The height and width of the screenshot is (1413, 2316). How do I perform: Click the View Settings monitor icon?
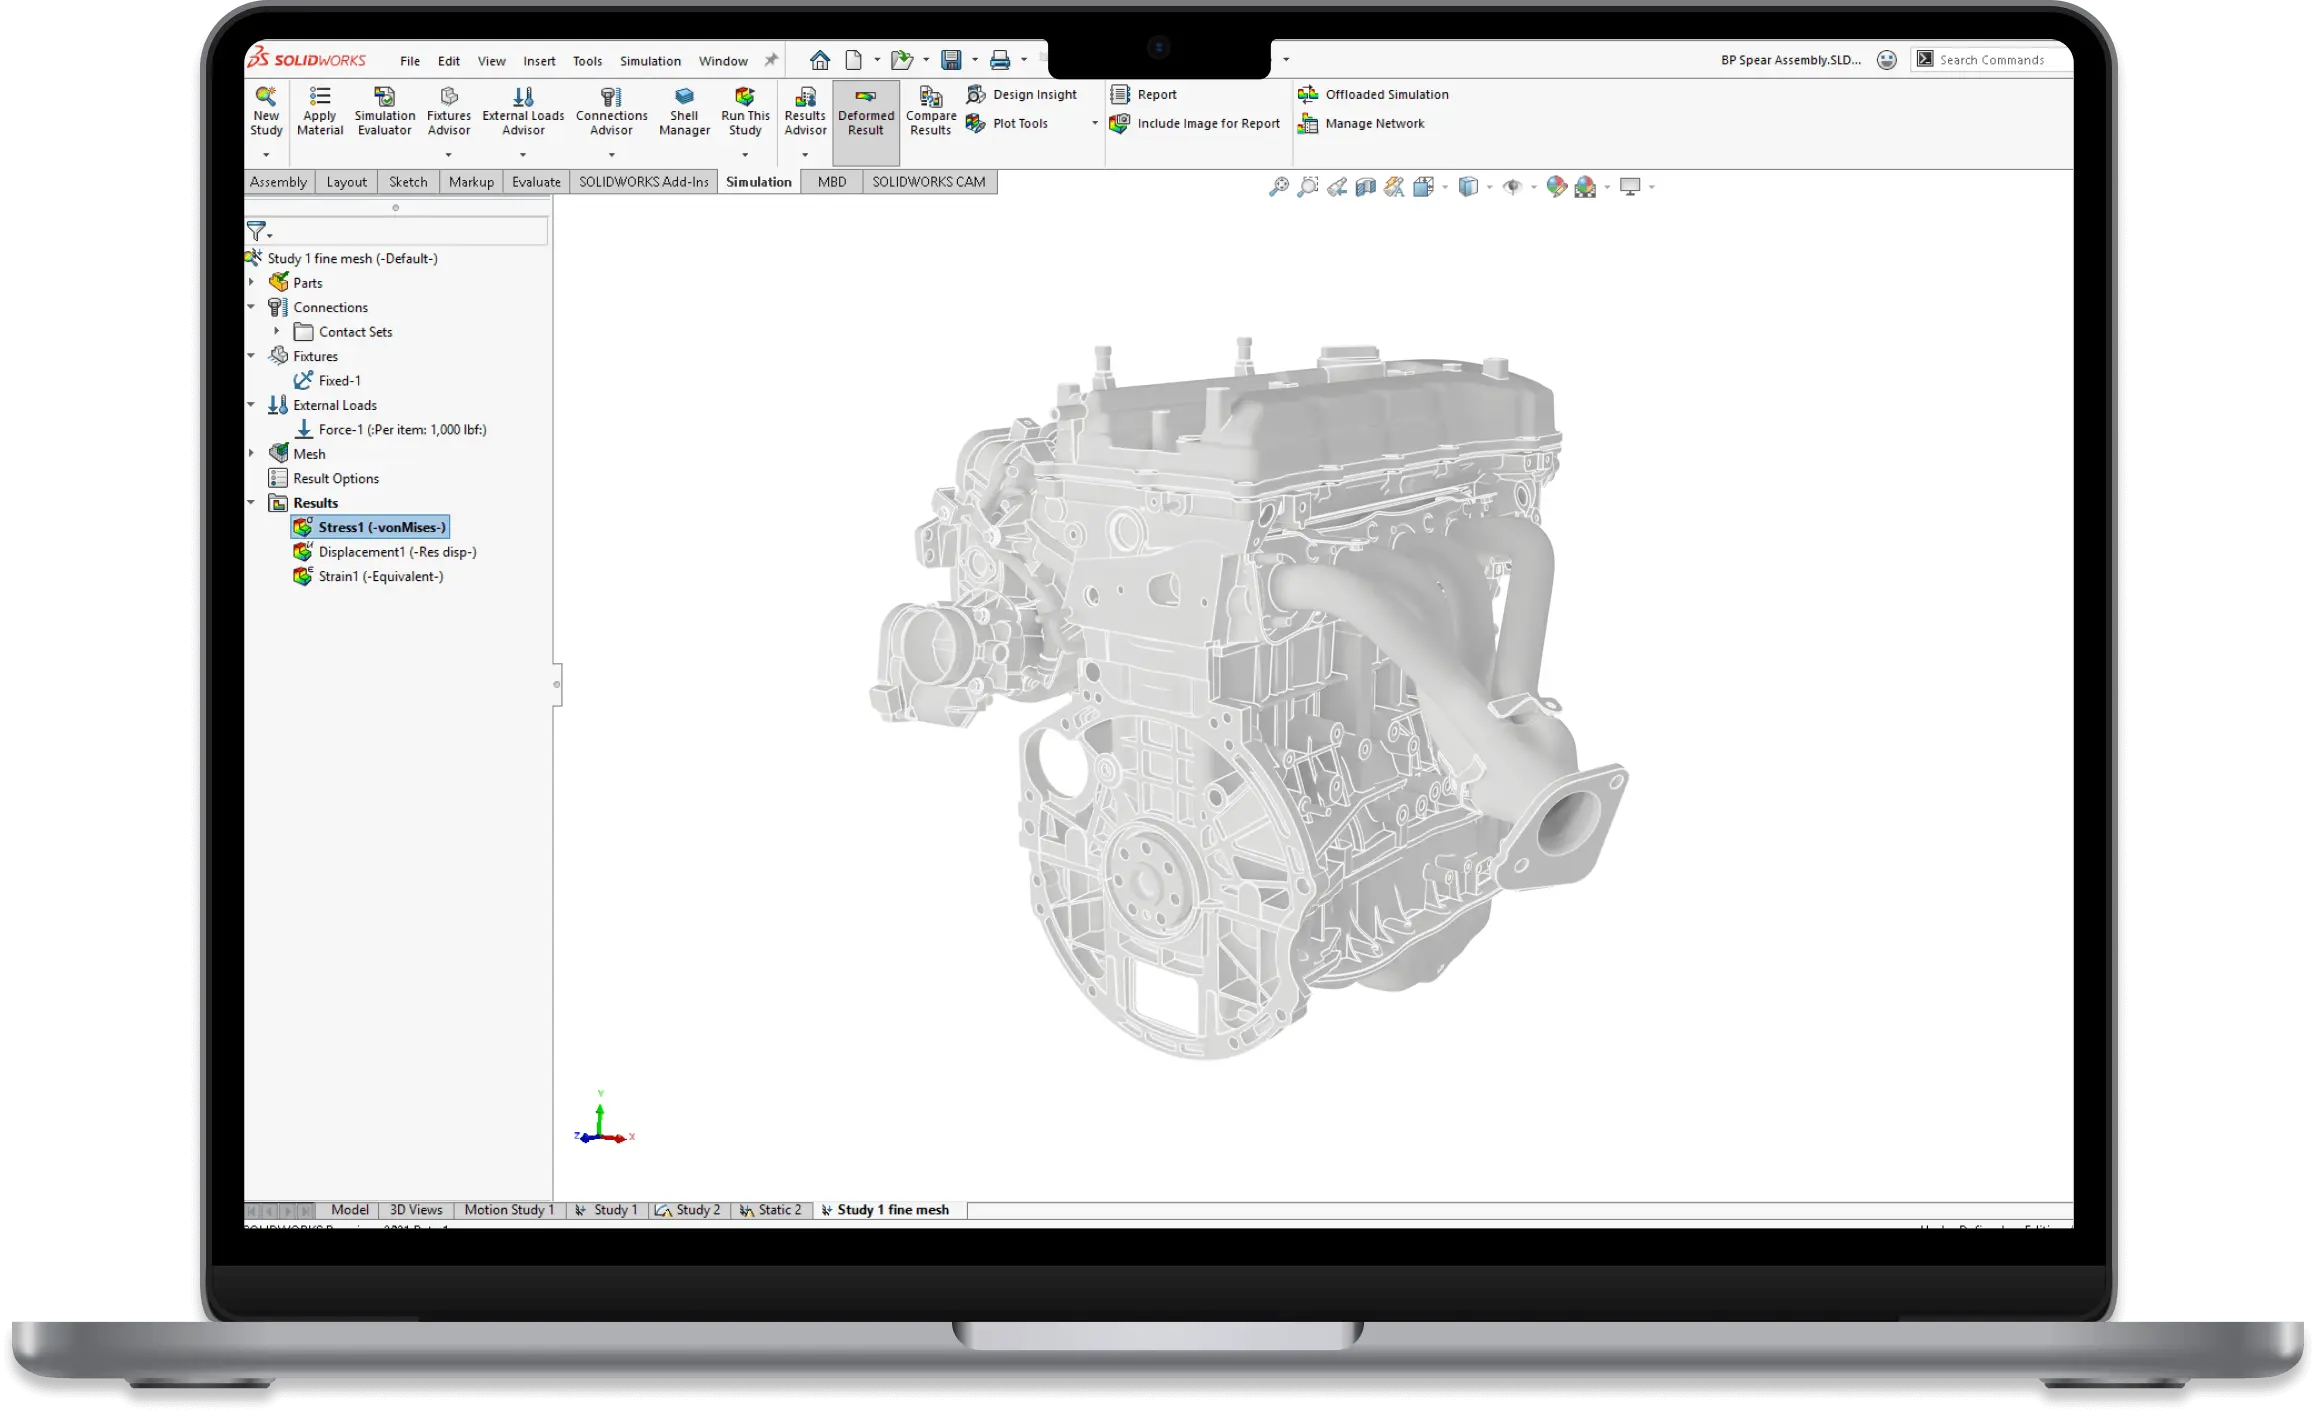[x=1630, y=187]
